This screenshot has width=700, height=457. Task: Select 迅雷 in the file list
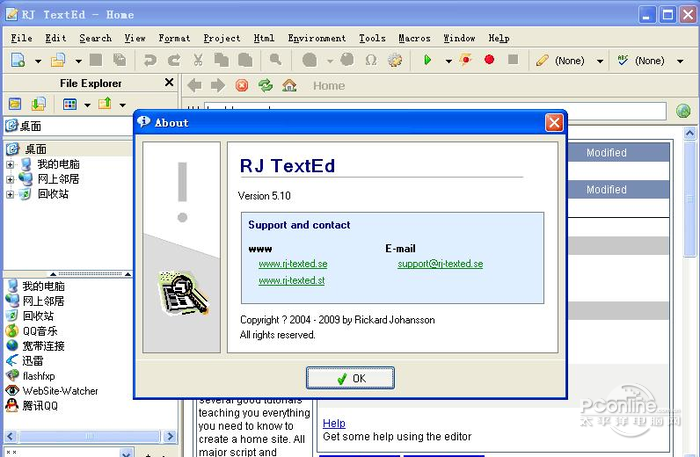click(33, 361)
